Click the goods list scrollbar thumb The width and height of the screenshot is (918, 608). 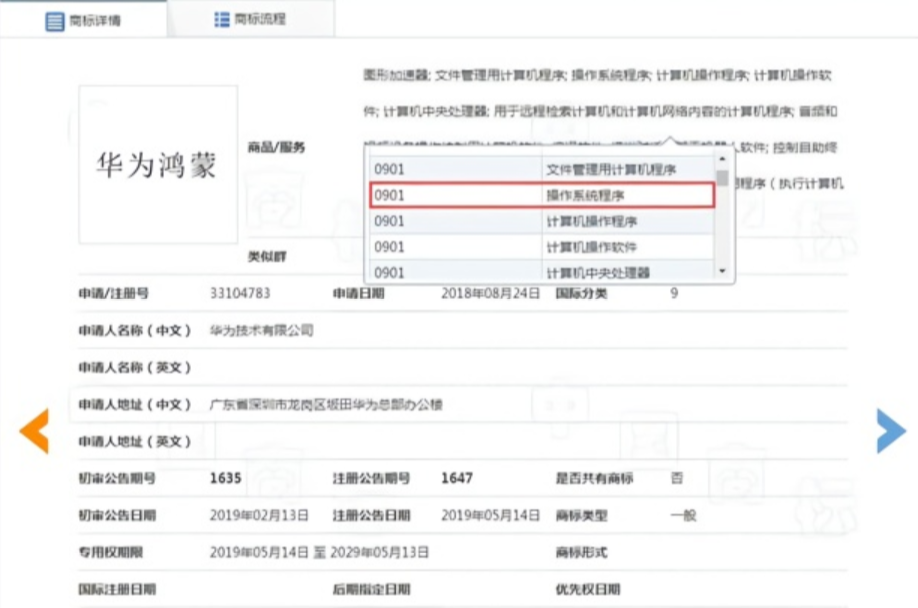(722, 177)
